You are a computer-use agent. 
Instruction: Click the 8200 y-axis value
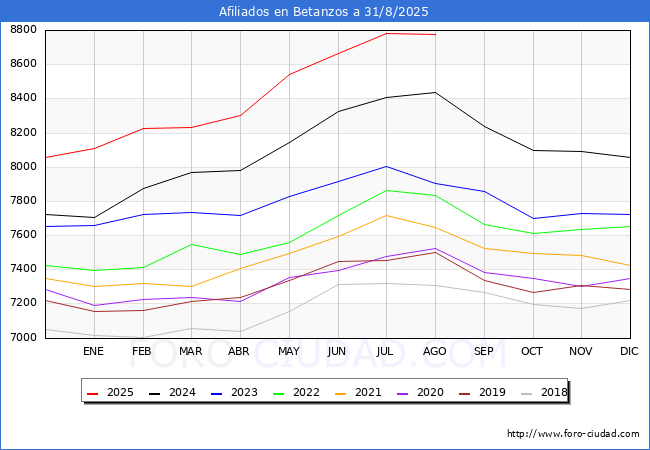(23, 133)
